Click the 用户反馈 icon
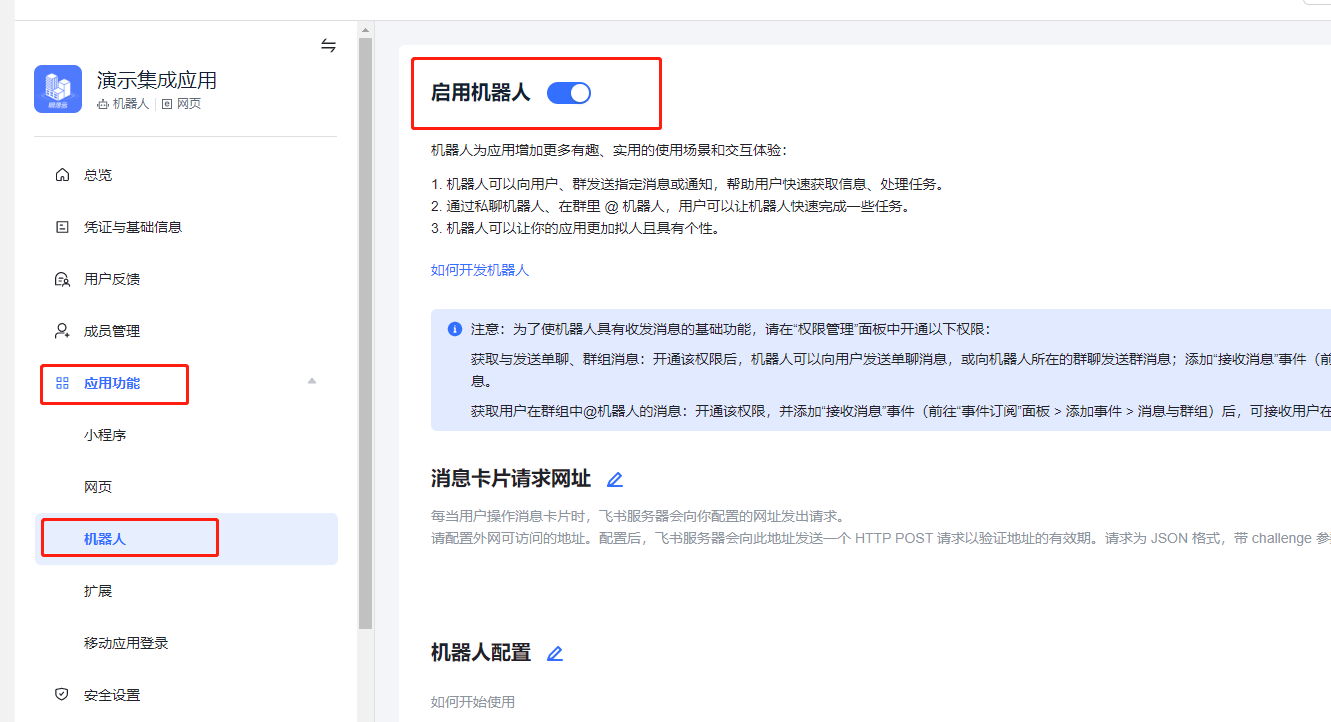Viewport: 1331px width, 722px height. pyautogui.click(x=62, y=279)
